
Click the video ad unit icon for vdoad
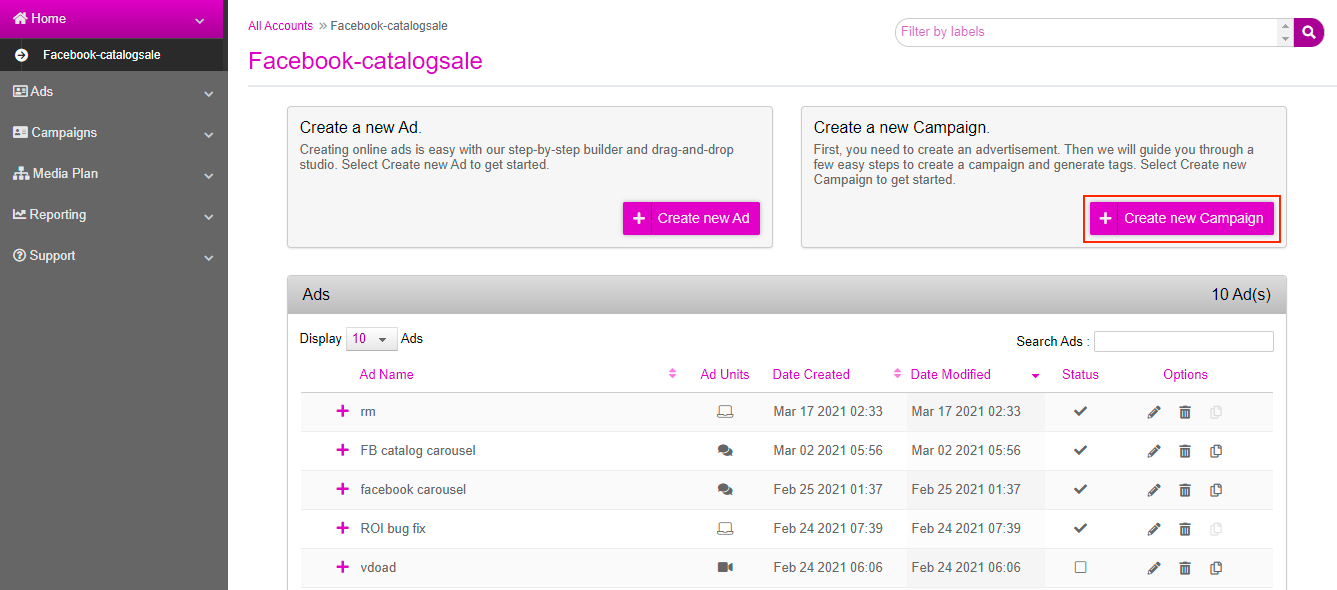coord(725,567)
